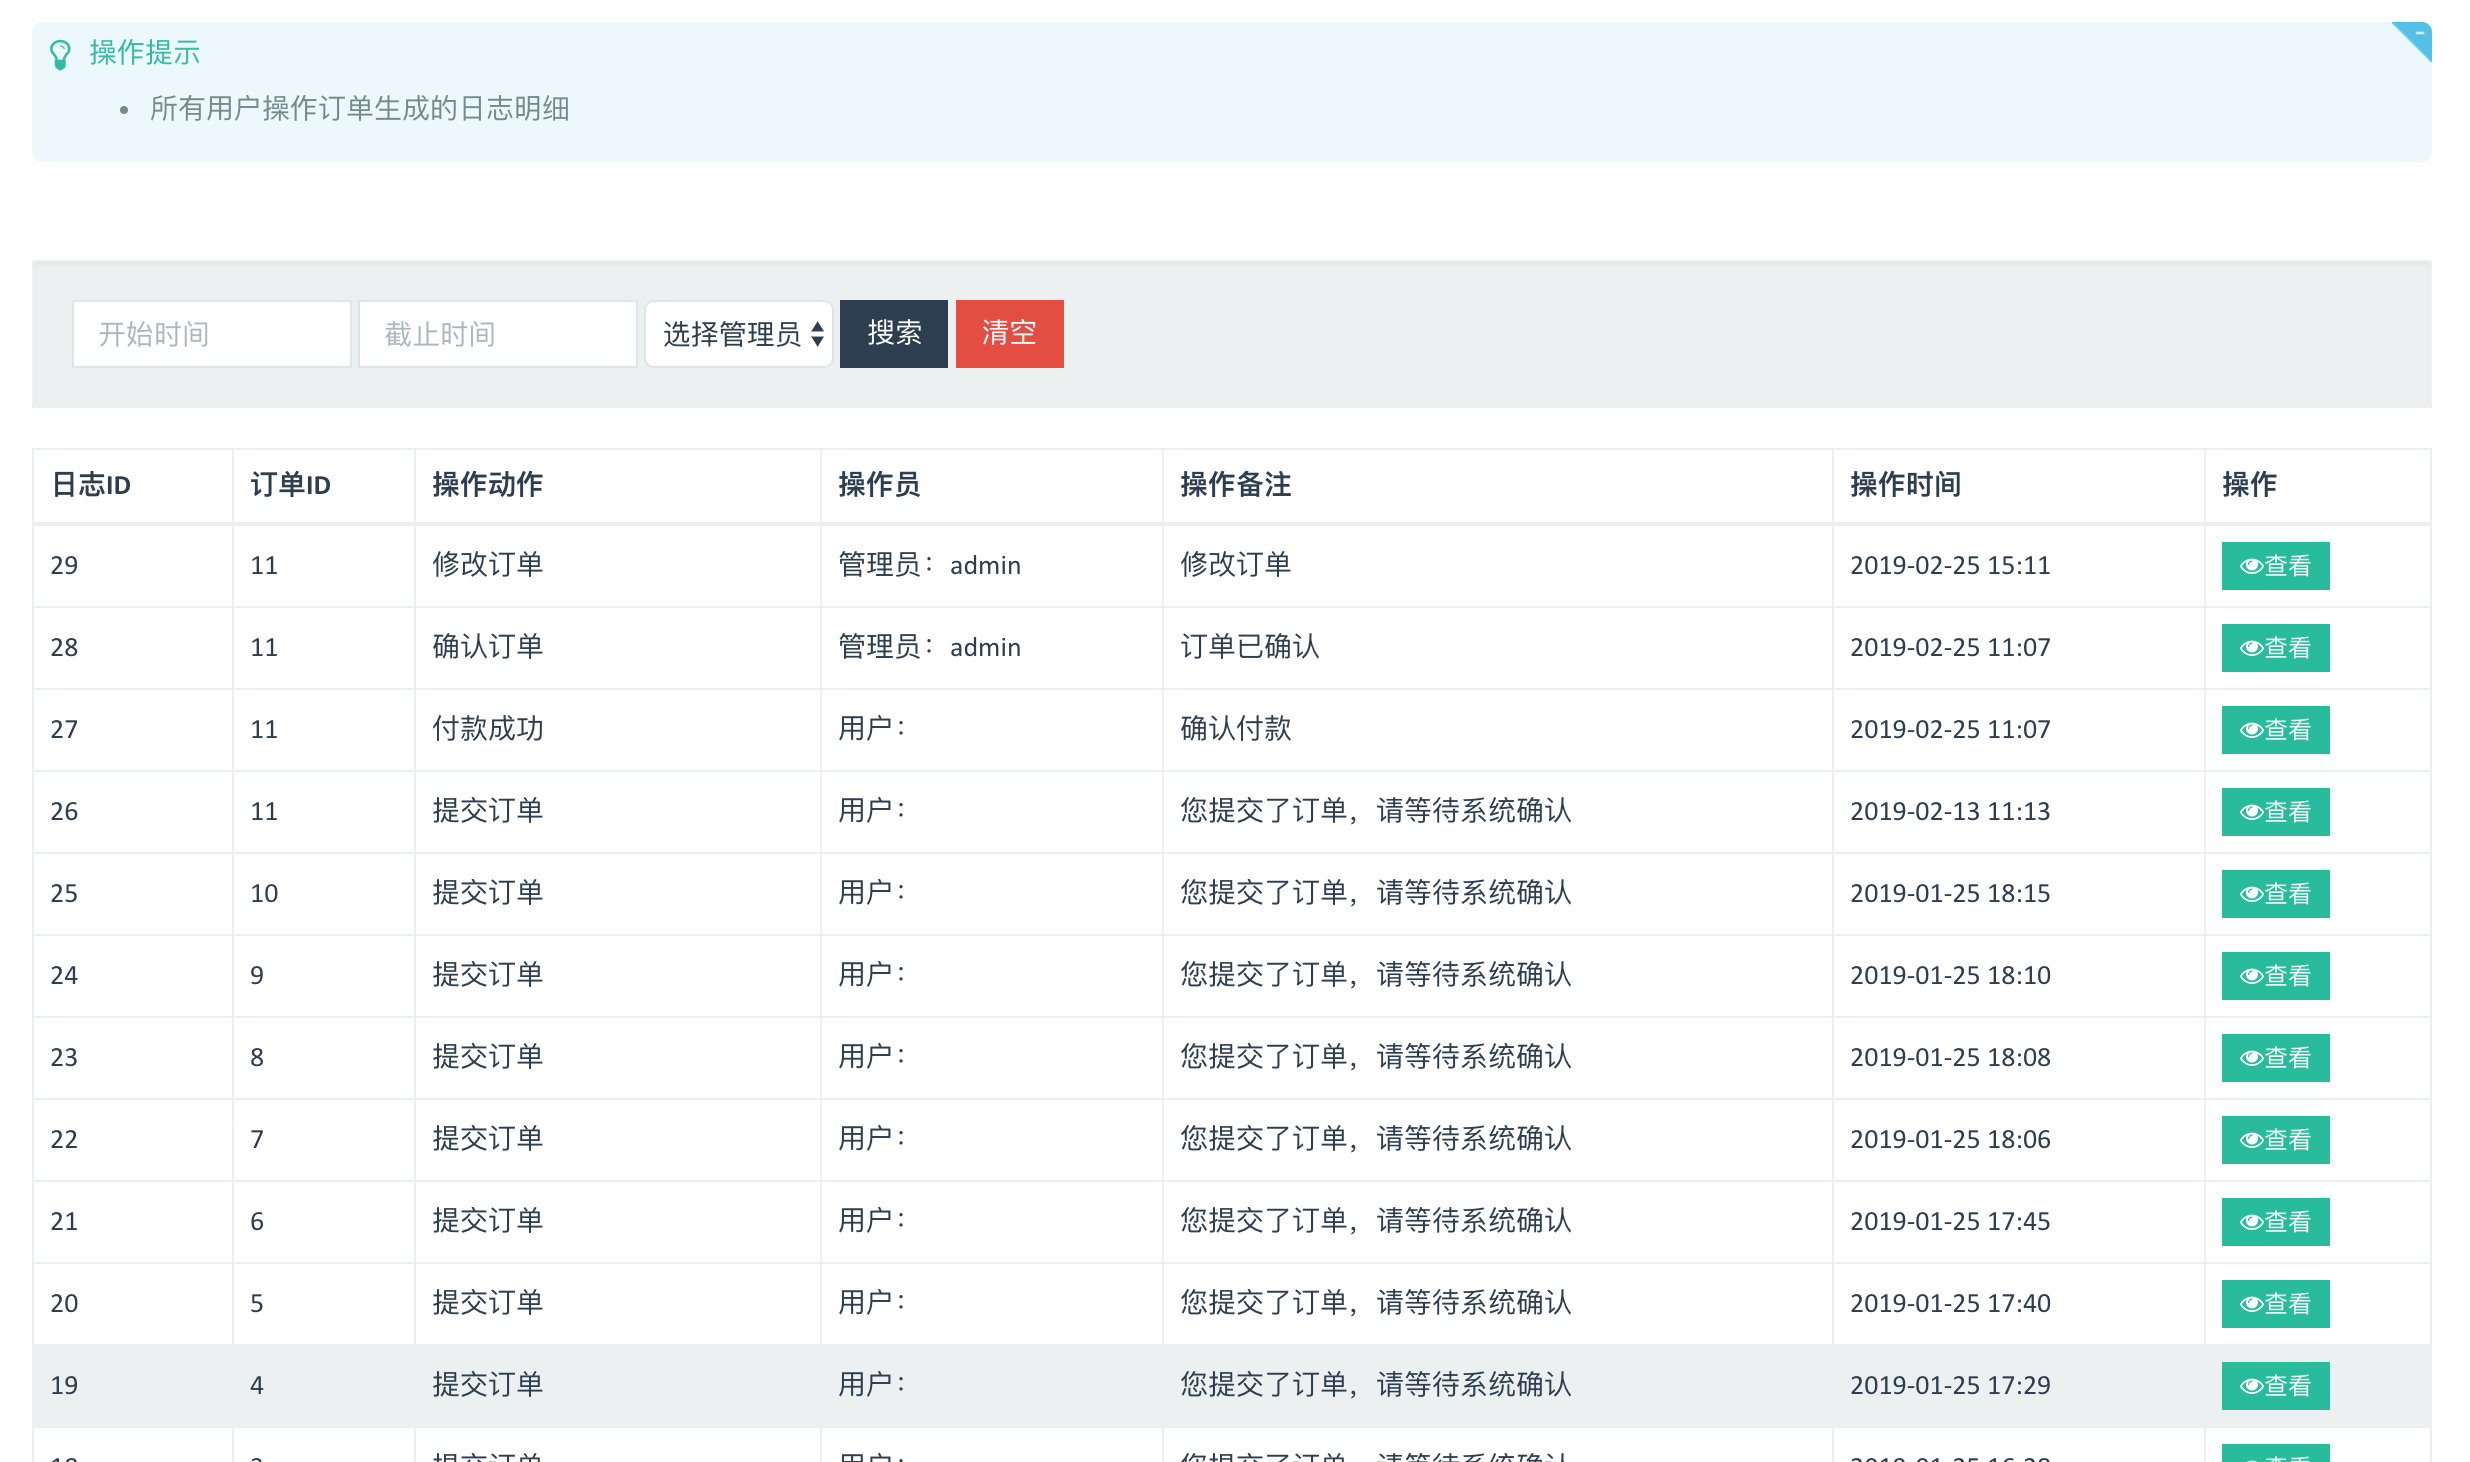View log 21 from 17:45

click(2274, 1222)
